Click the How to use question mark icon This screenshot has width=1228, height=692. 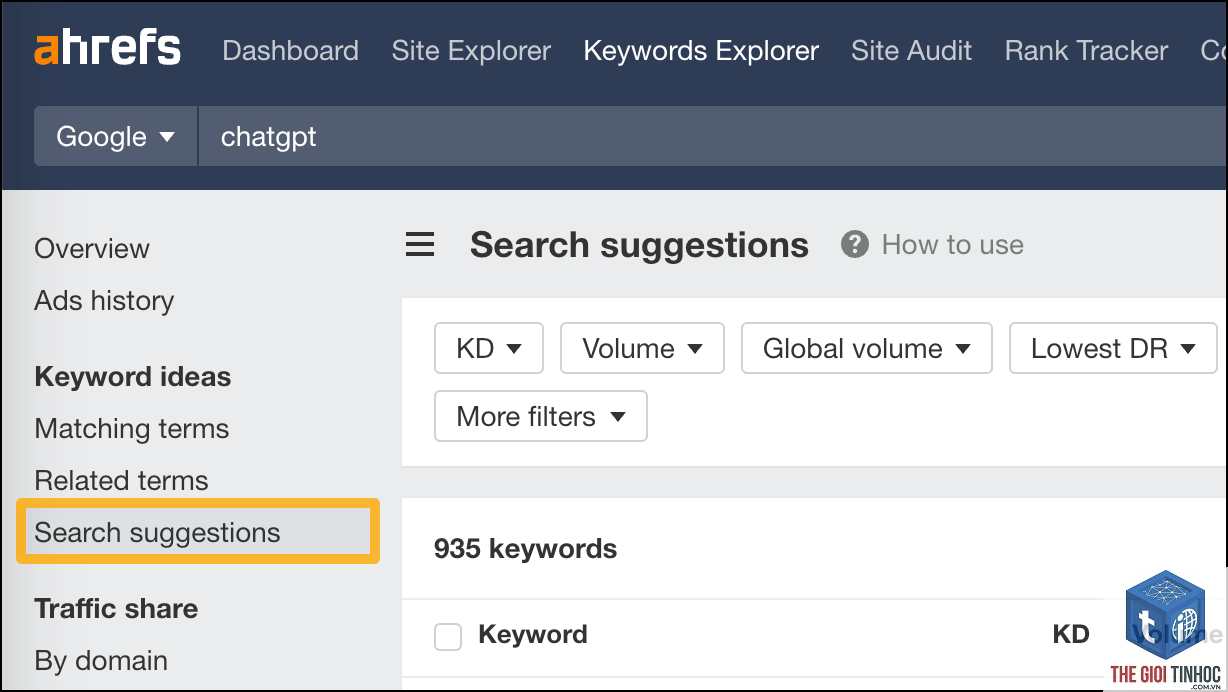(x=855, y=245)
